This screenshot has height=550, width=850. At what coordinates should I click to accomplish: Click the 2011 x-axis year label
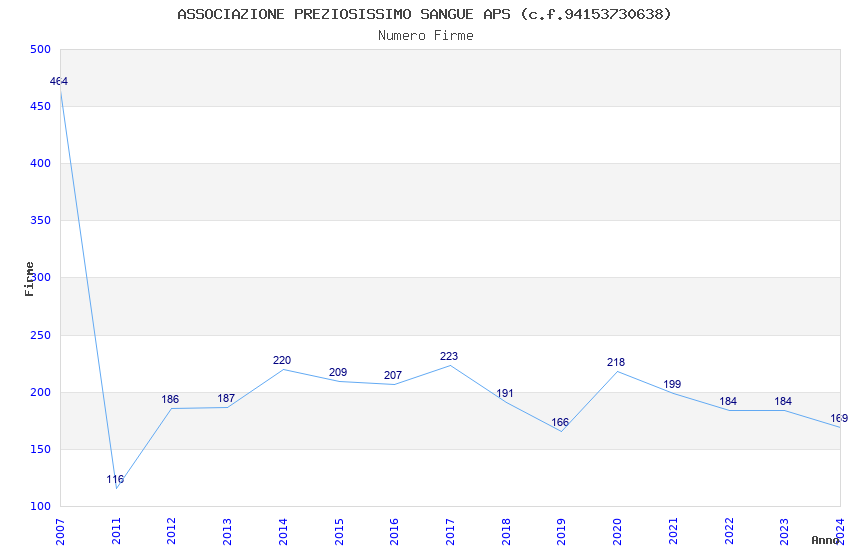(x=116, y=531)
